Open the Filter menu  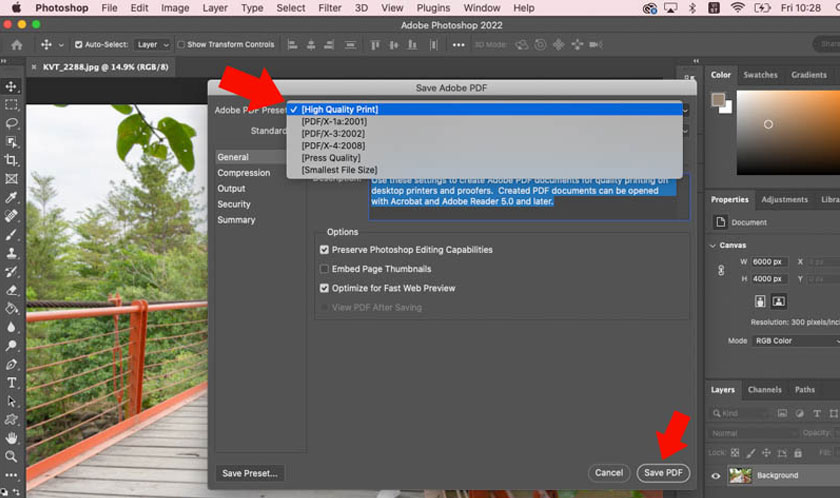tap(329, 8)
